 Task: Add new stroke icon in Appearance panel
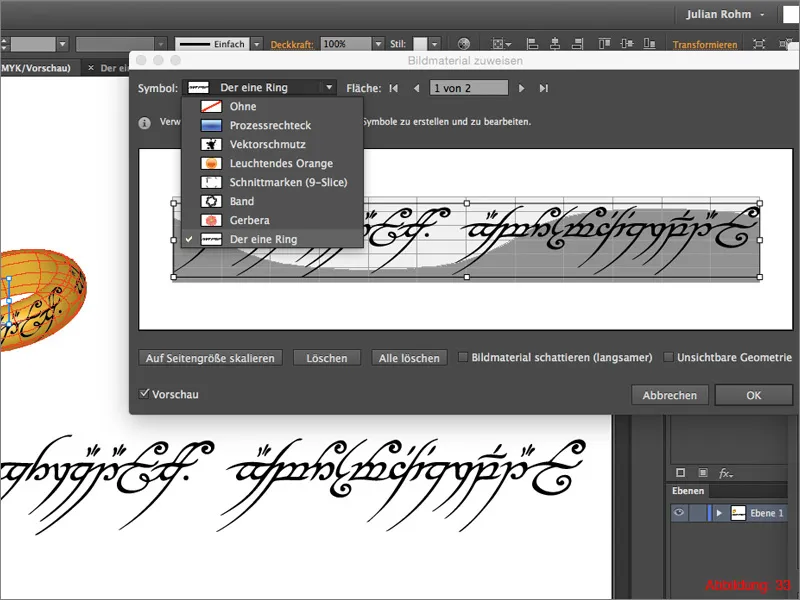(680, 472)
